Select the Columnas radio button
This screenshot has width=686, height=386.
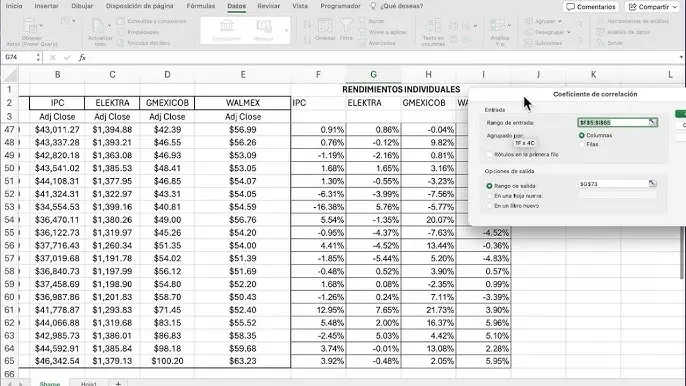[x=582, y=135]
